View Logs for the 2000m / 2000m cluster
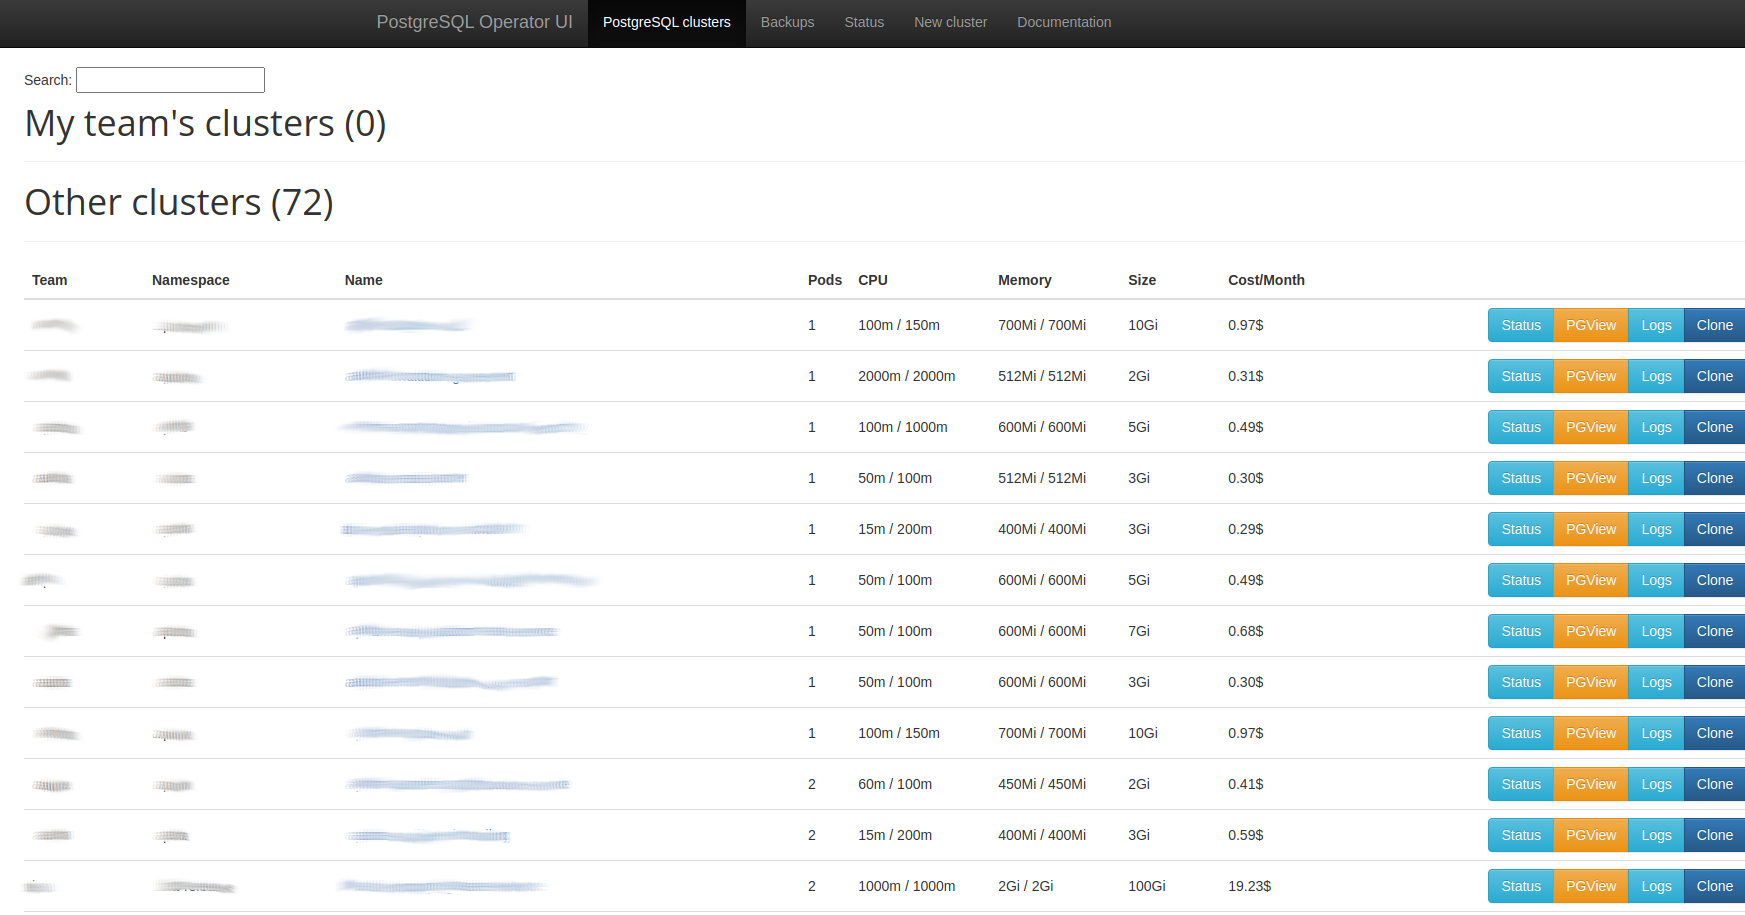This screenshot has width=1745, height=915. coord(1656,376)
